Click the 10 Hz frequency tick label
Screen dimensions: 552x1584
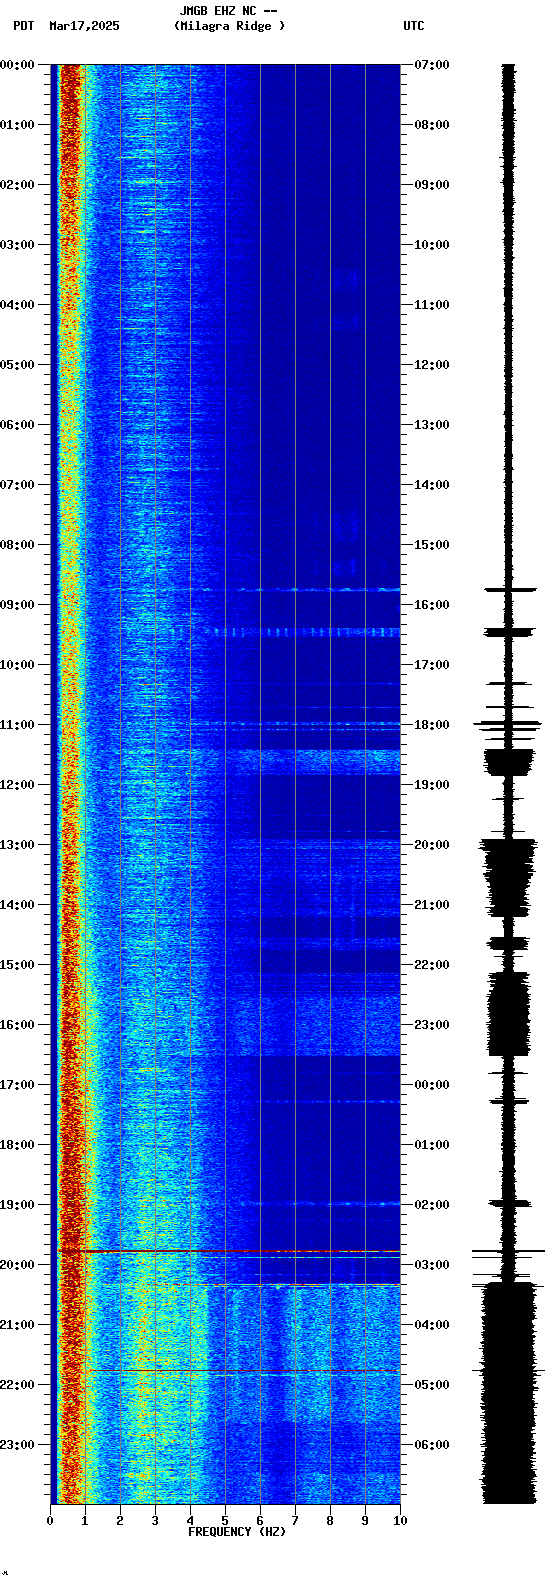click(400, 1521)
